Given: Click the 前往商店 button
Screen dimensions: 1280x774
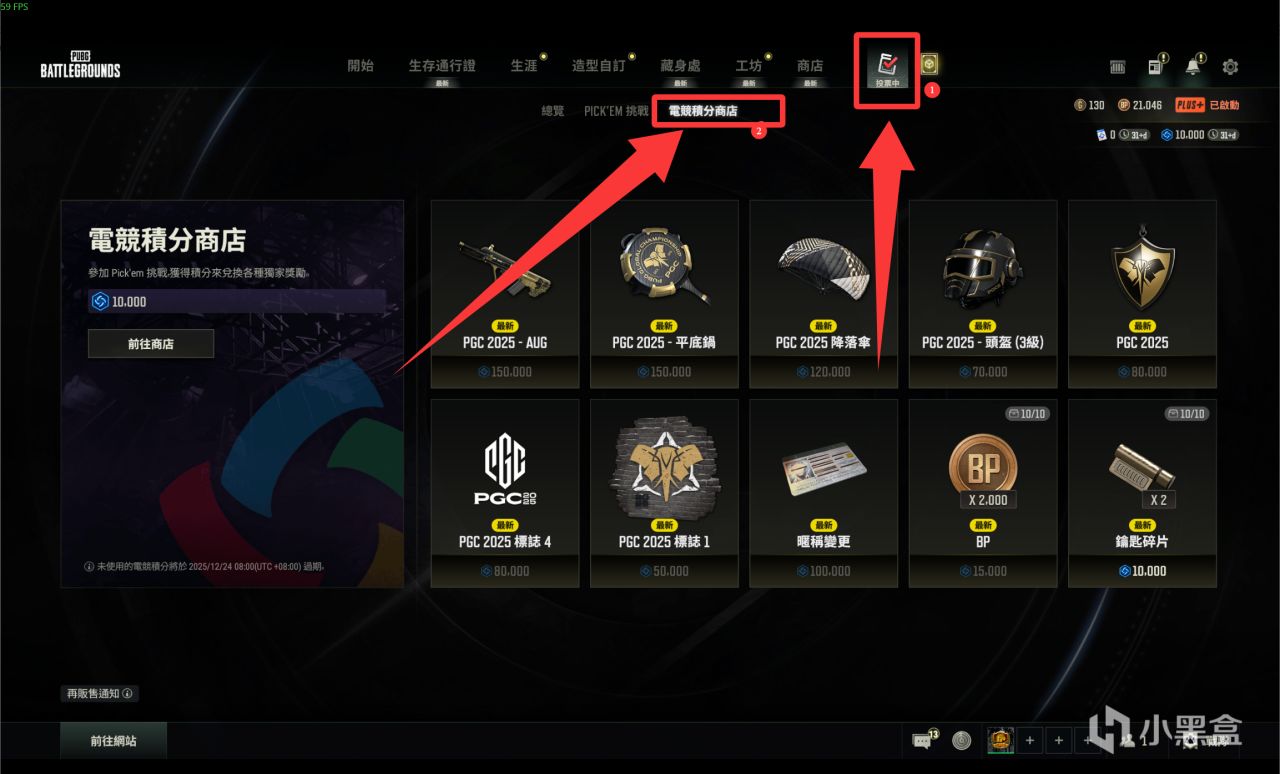Looking at the screenshot, I should [x=151, y=343].
